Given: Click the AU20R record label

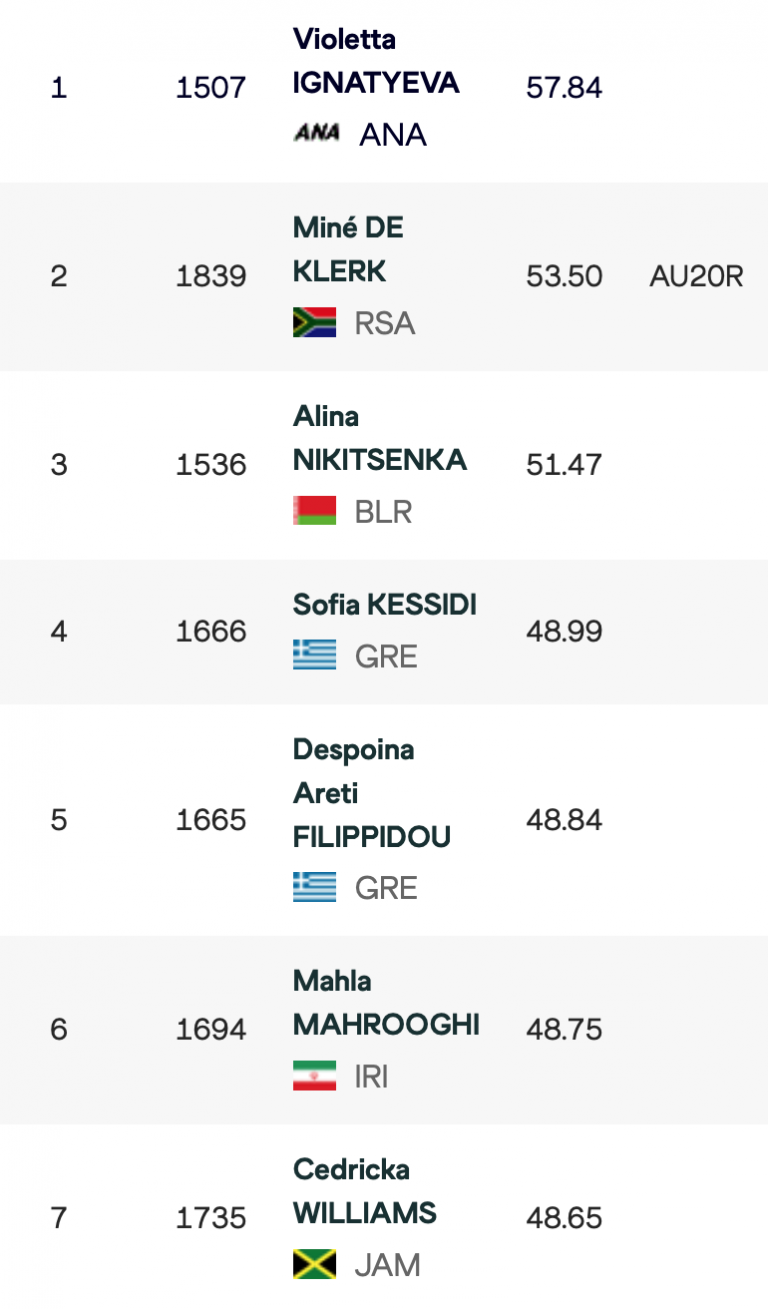Looking at the screenshot, I should pyautogui.click(x=696, y=276).
